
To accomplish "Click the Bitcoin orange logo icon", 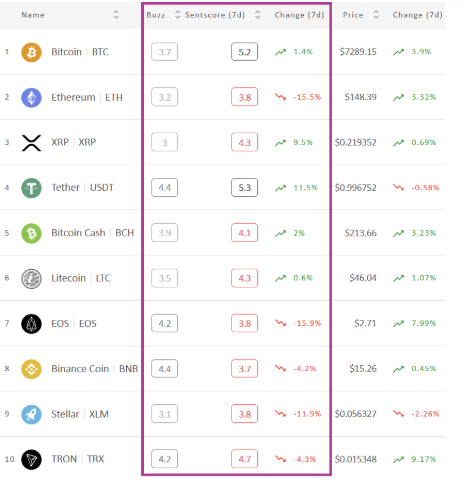I will click(x=31, y=52).
